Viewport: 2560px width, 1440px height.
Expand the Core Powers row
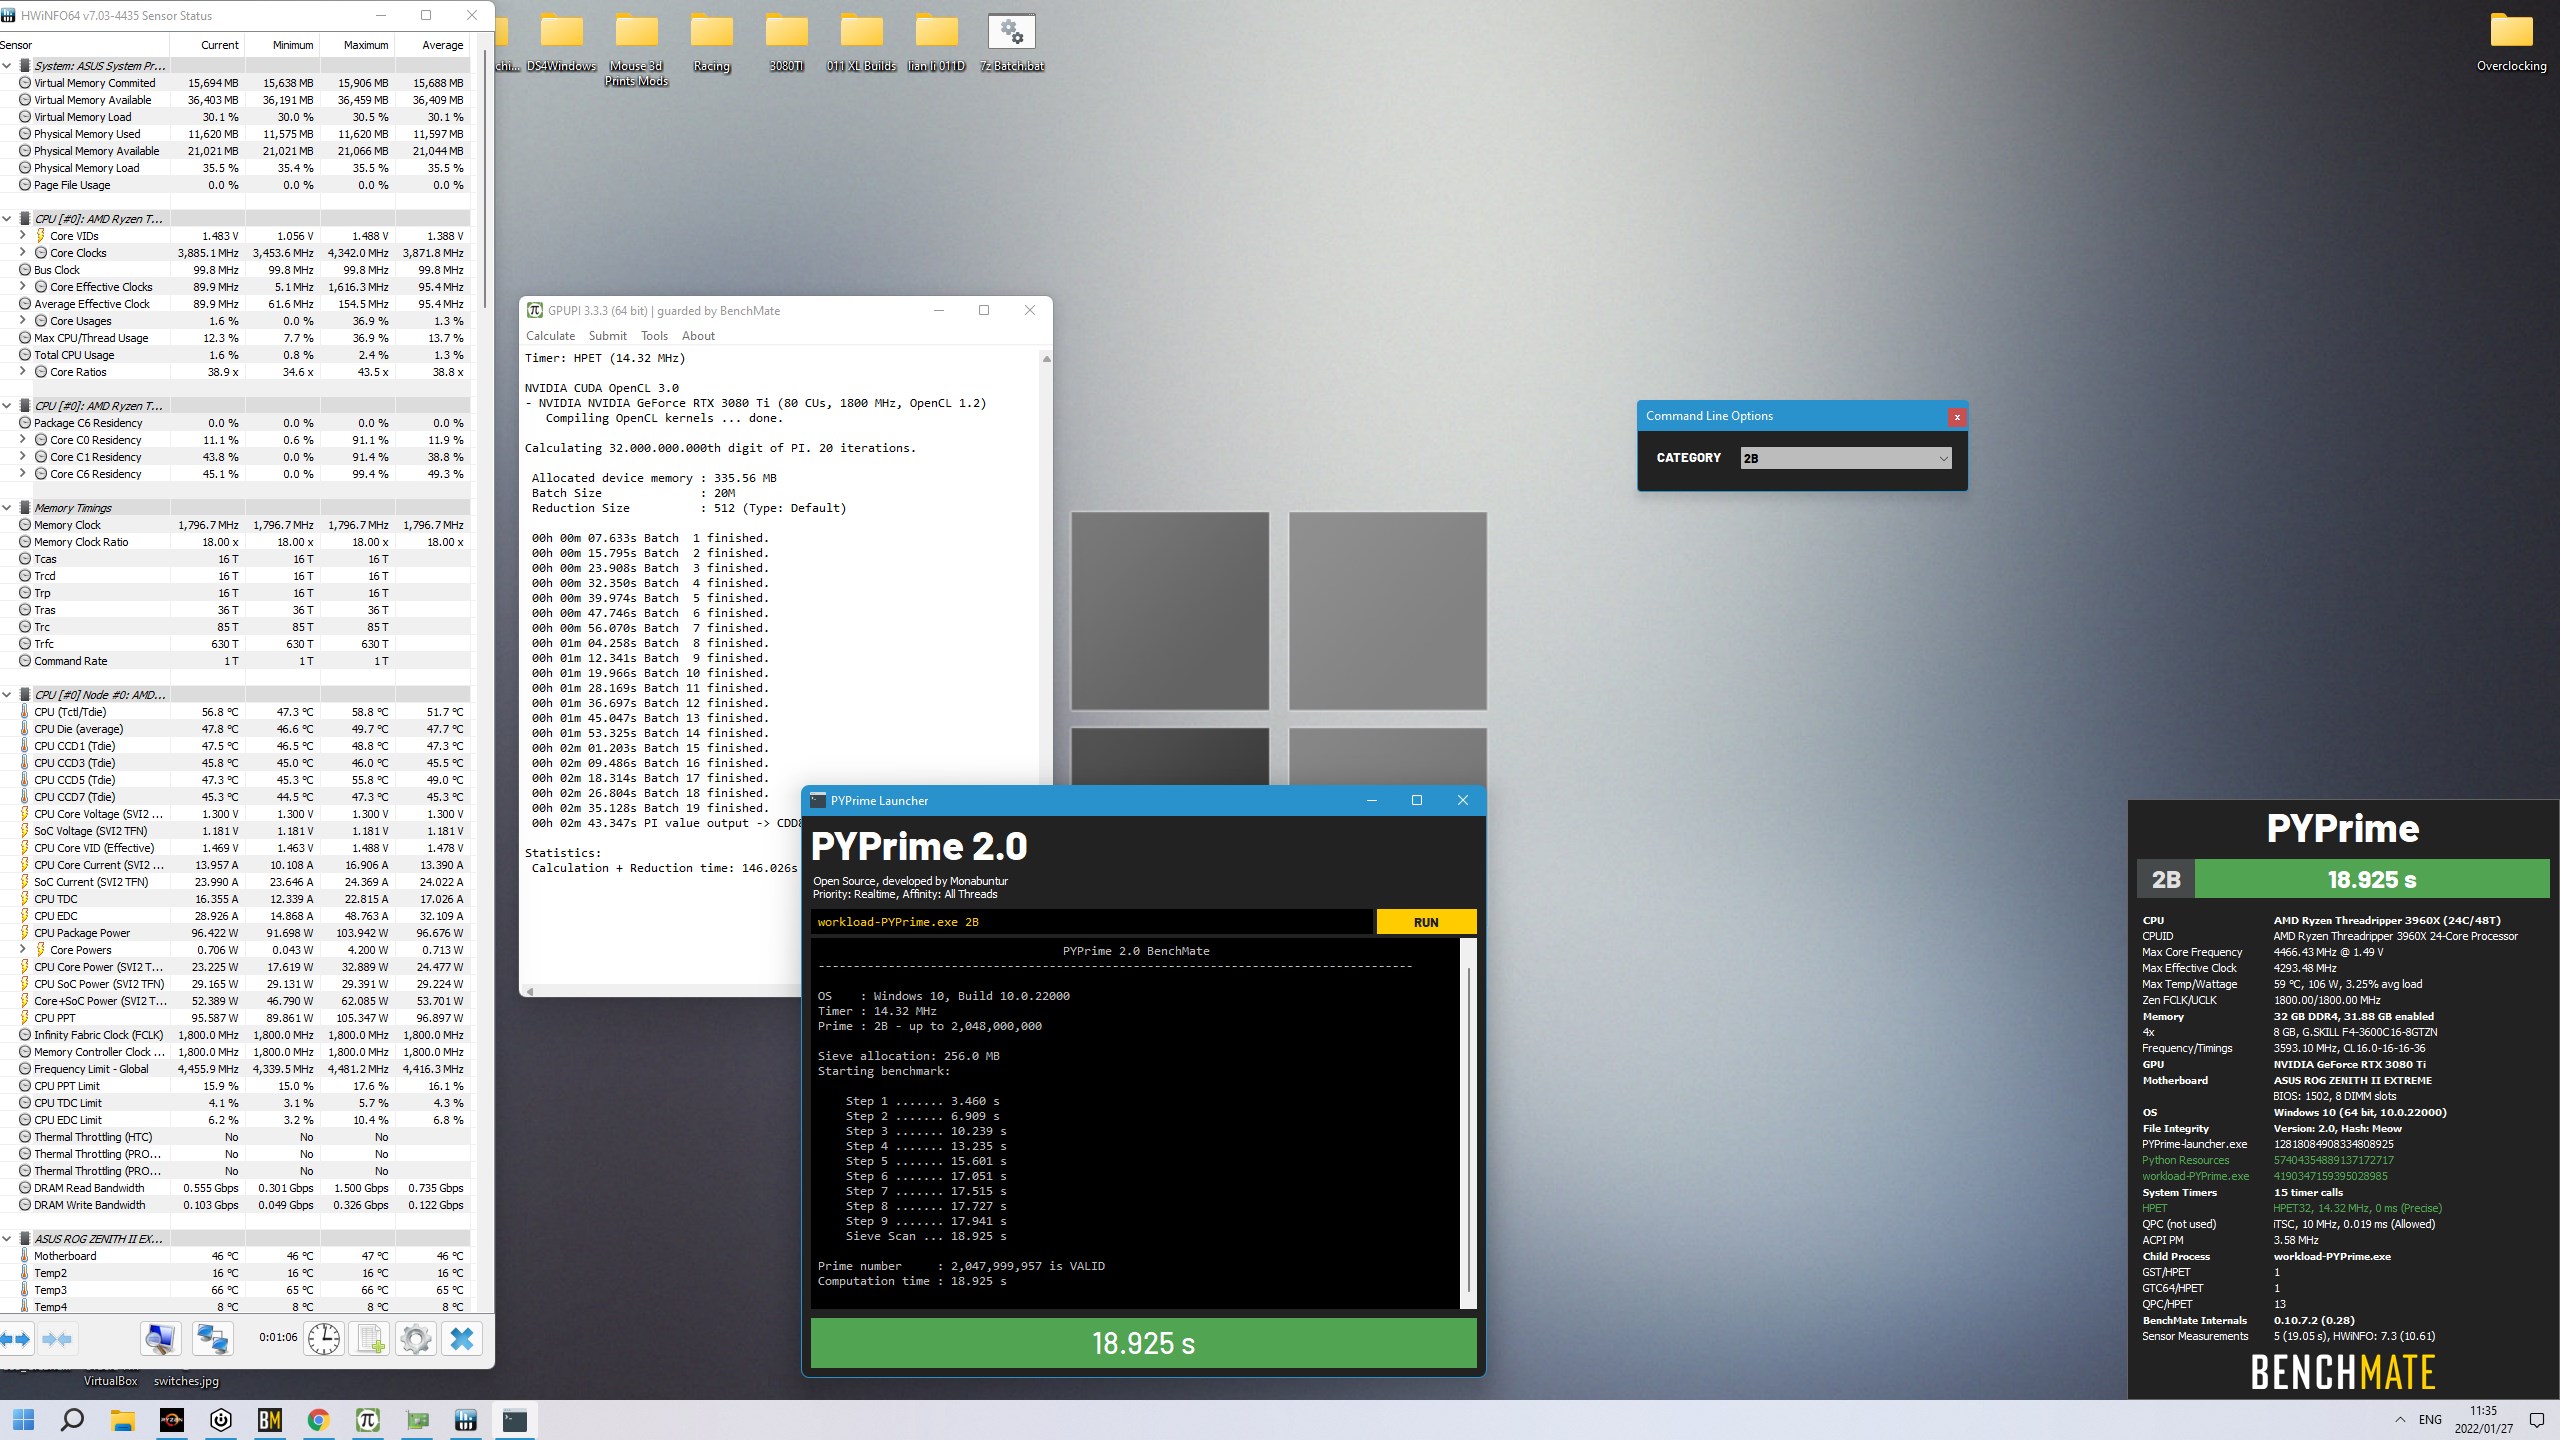pyautogui.click(x=22, y=950)
